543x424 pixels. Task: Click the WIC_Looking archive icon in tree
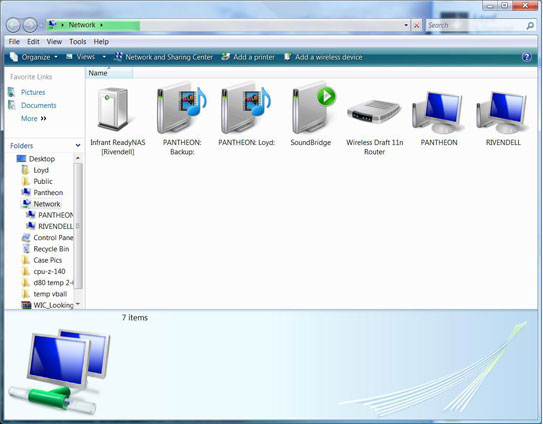point(26,305)
